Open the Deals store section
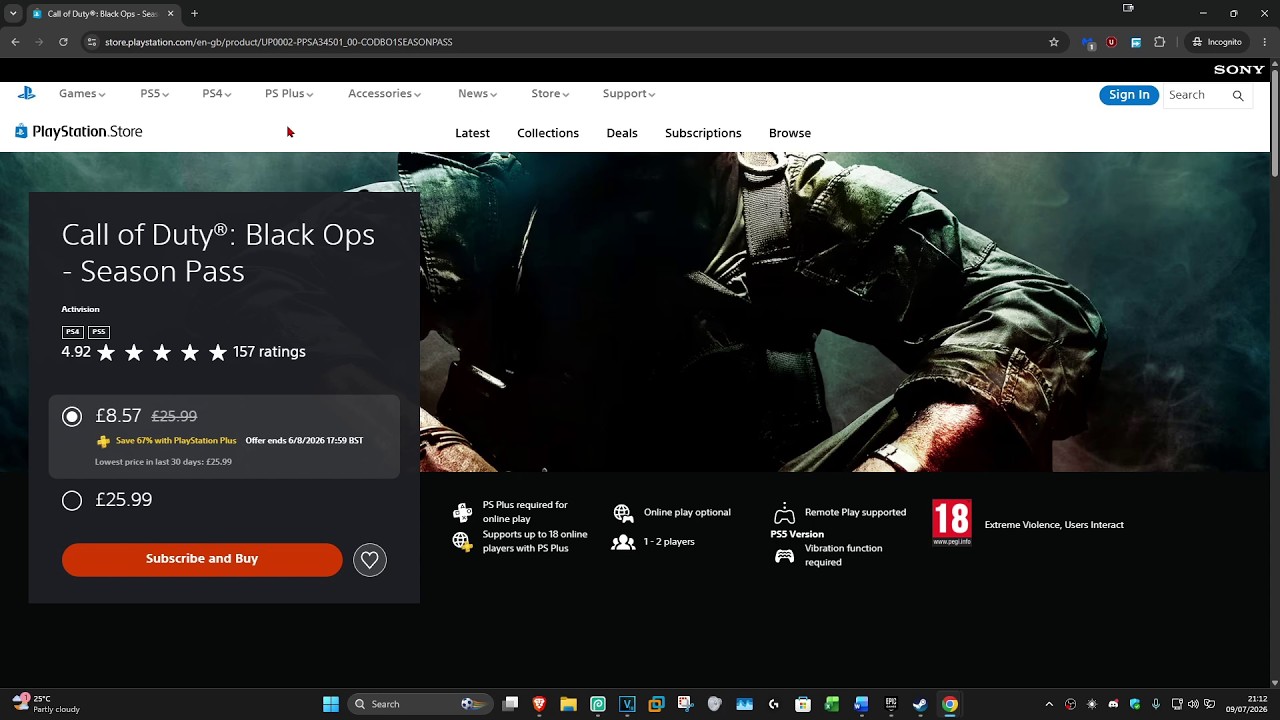This screenshot has height=720, width=1280. (622, 133)
